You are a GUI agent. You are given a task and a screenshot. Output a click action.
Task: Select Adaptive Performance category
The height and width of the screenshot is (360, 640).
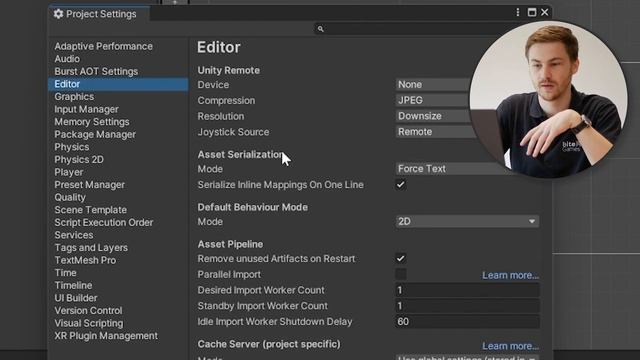104,46
